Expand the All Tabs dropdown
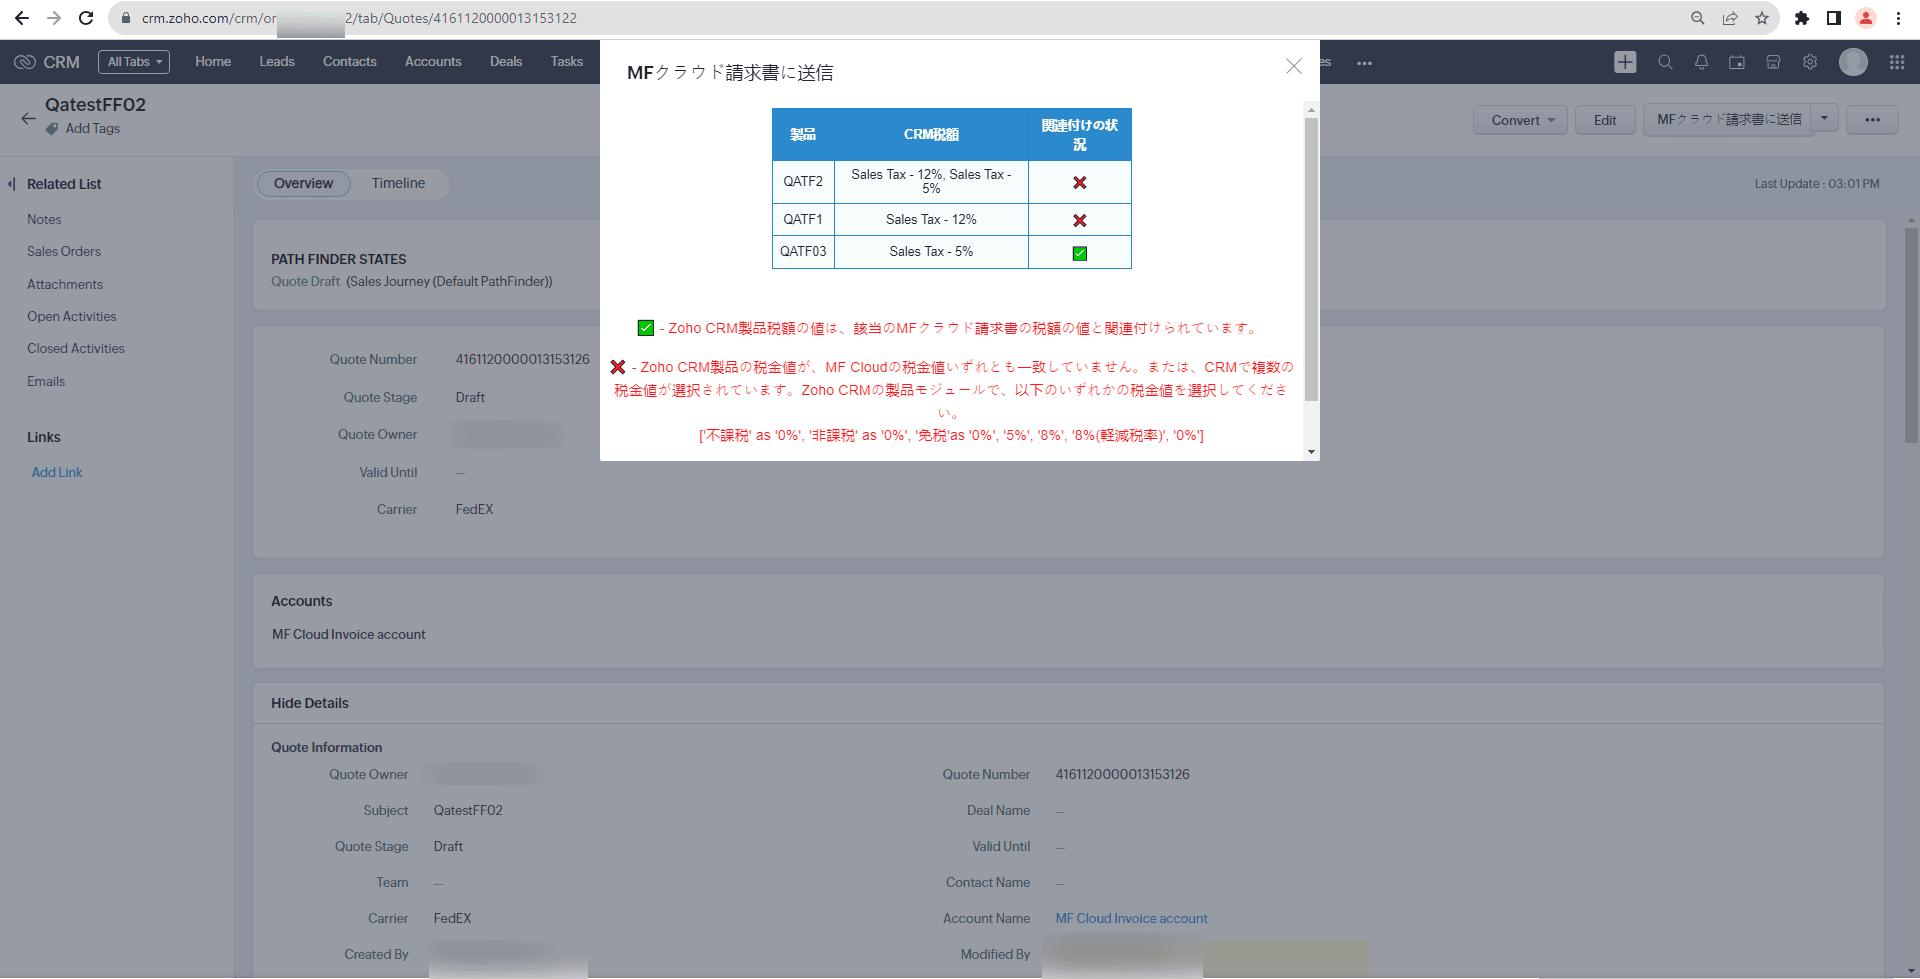Screen dimensions: 1920x979 [x=134, y=62]
